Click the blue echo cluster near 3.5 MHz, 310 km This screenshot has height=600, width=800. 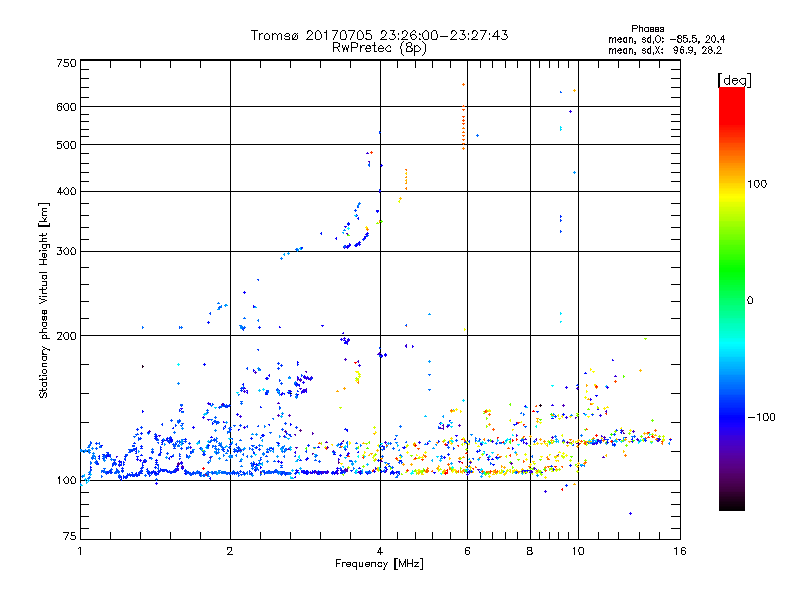(x=356, y=242)
